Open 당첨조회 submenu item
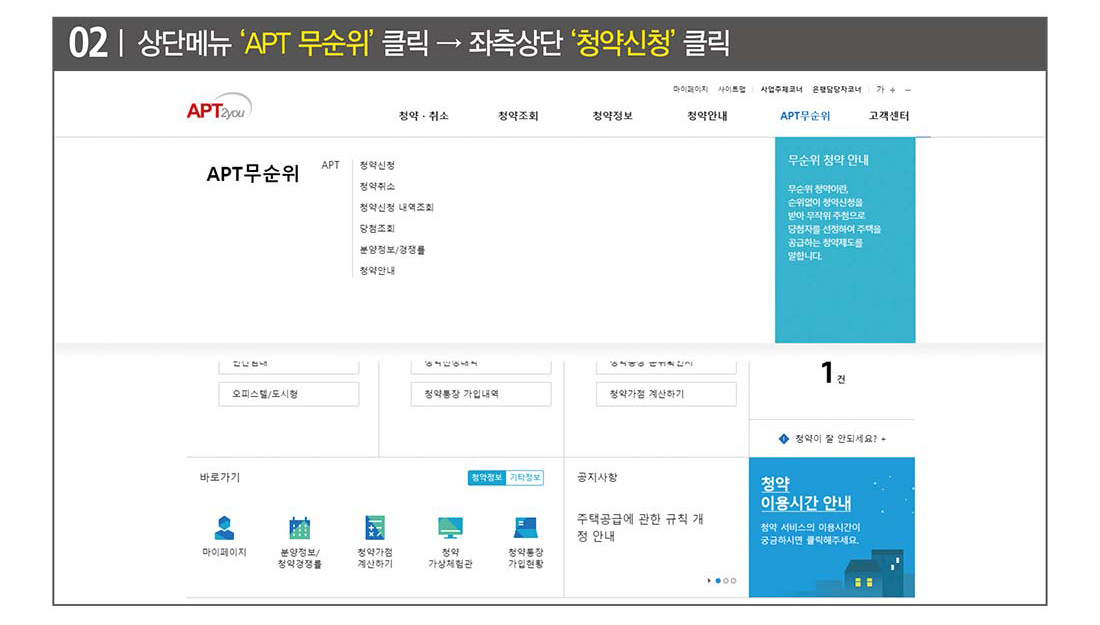This screenshot has height=625, width=1100. tap(377, 229)
